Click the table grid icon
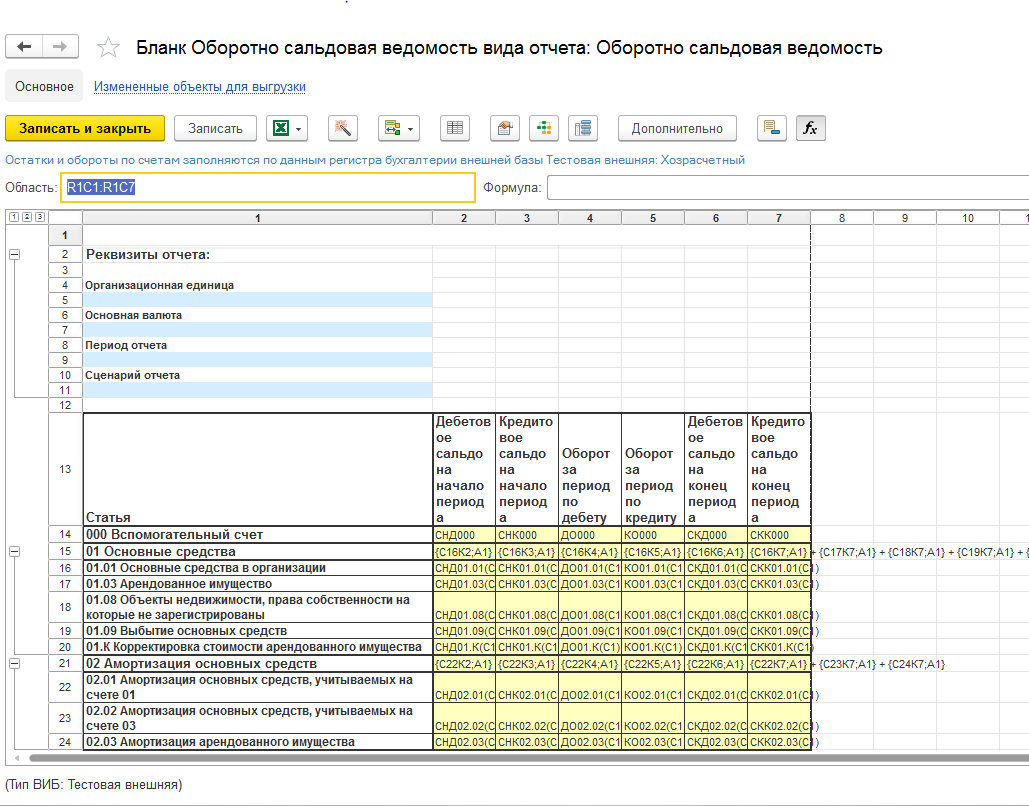The image size is (1029, 806). click(x=455, y=129)
